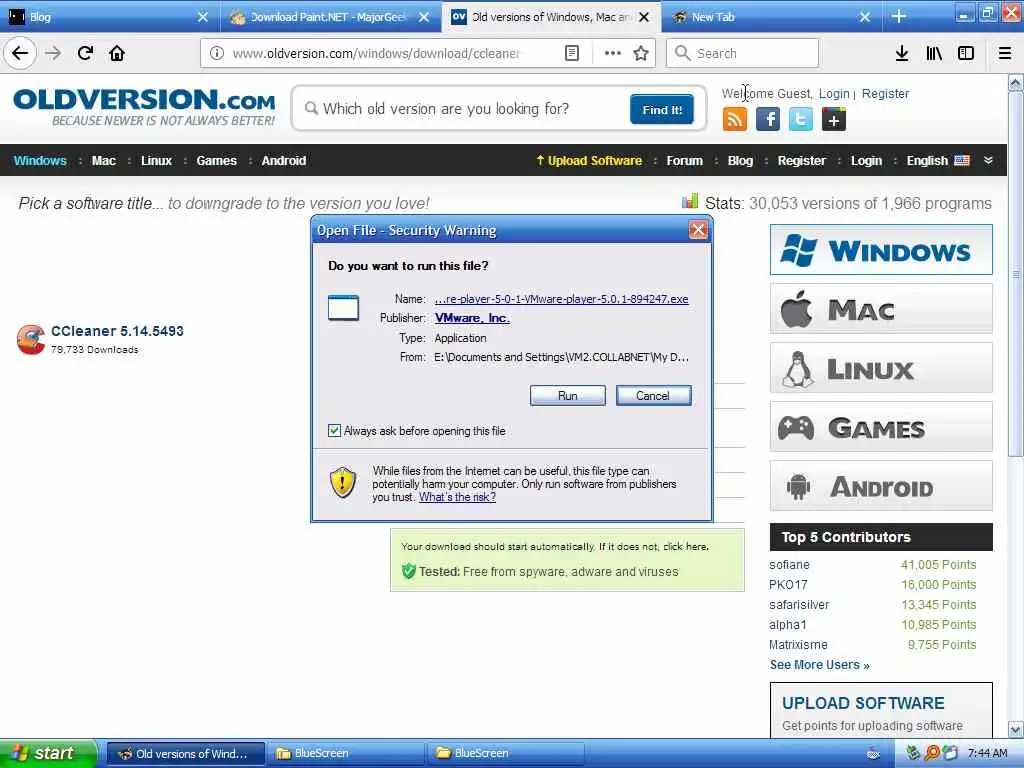Click the large ANDROID platform banner
This screenshot has height=768, width=1024.
881,486
